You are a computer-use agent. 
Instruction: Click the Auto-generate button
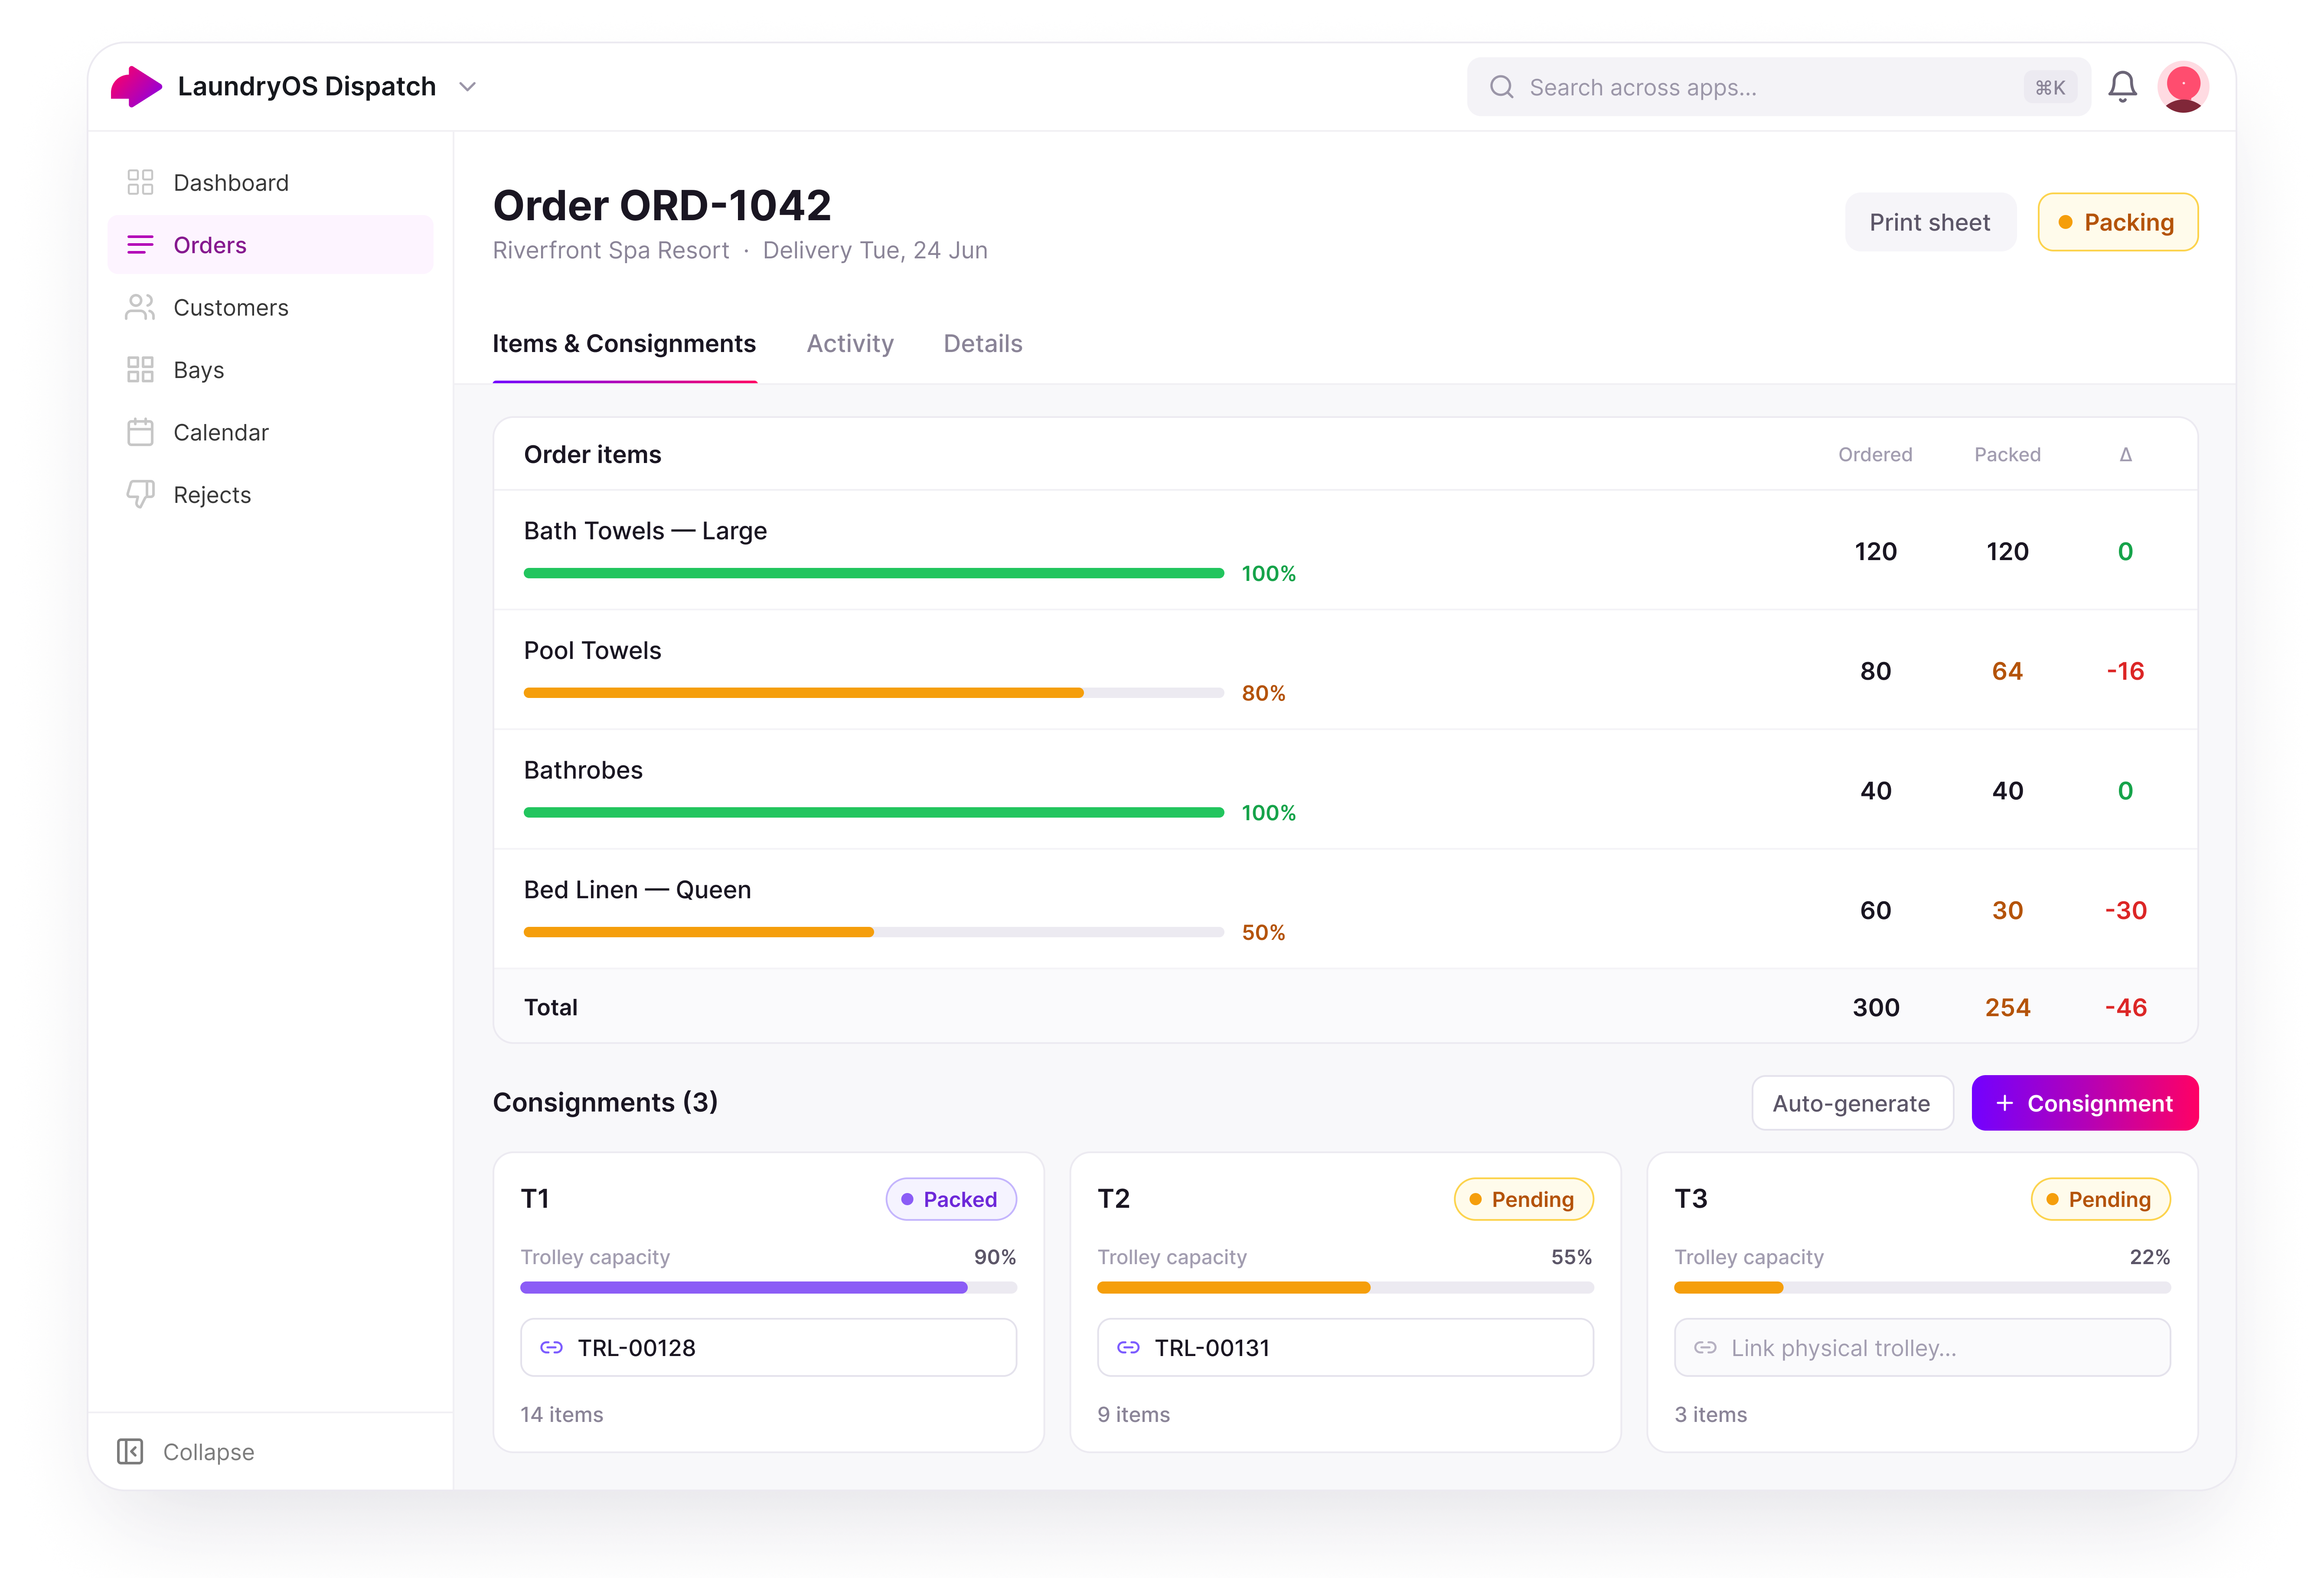coord(1851,1103)
